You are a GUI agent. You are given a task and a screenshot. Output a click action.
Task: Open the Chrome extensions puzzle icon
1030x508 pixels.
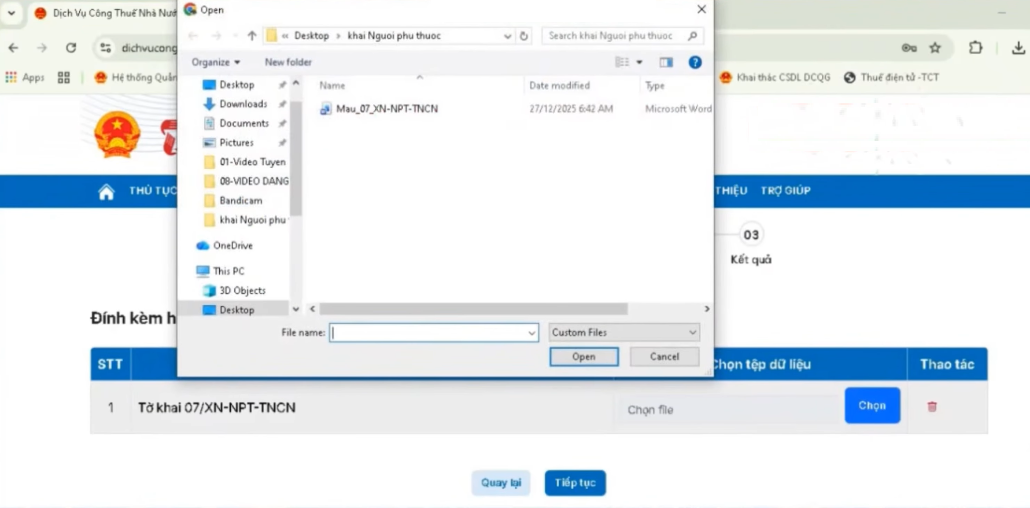coord(976,47)
